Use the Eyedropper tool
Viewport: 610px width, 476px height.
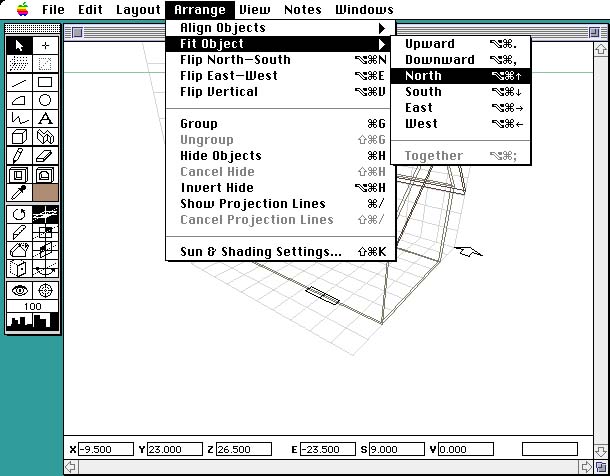(19, 191)
